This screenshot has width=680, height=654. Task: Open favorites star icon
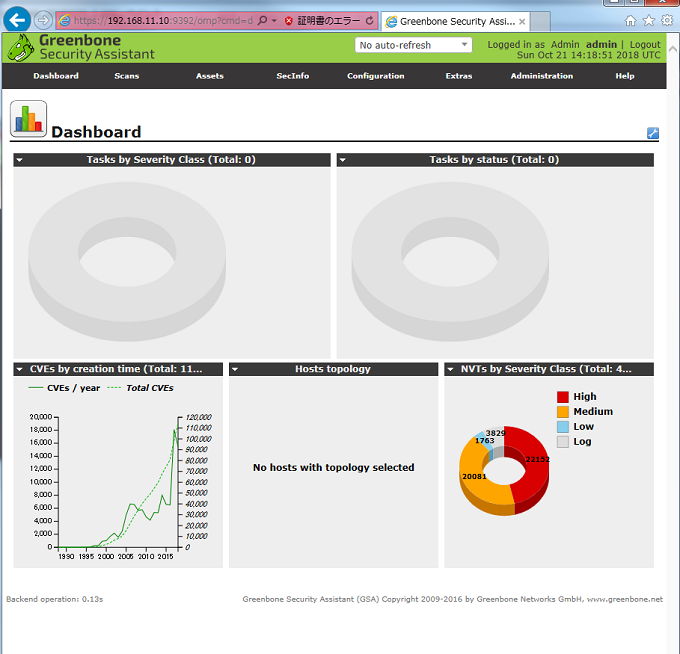point(649,20)
